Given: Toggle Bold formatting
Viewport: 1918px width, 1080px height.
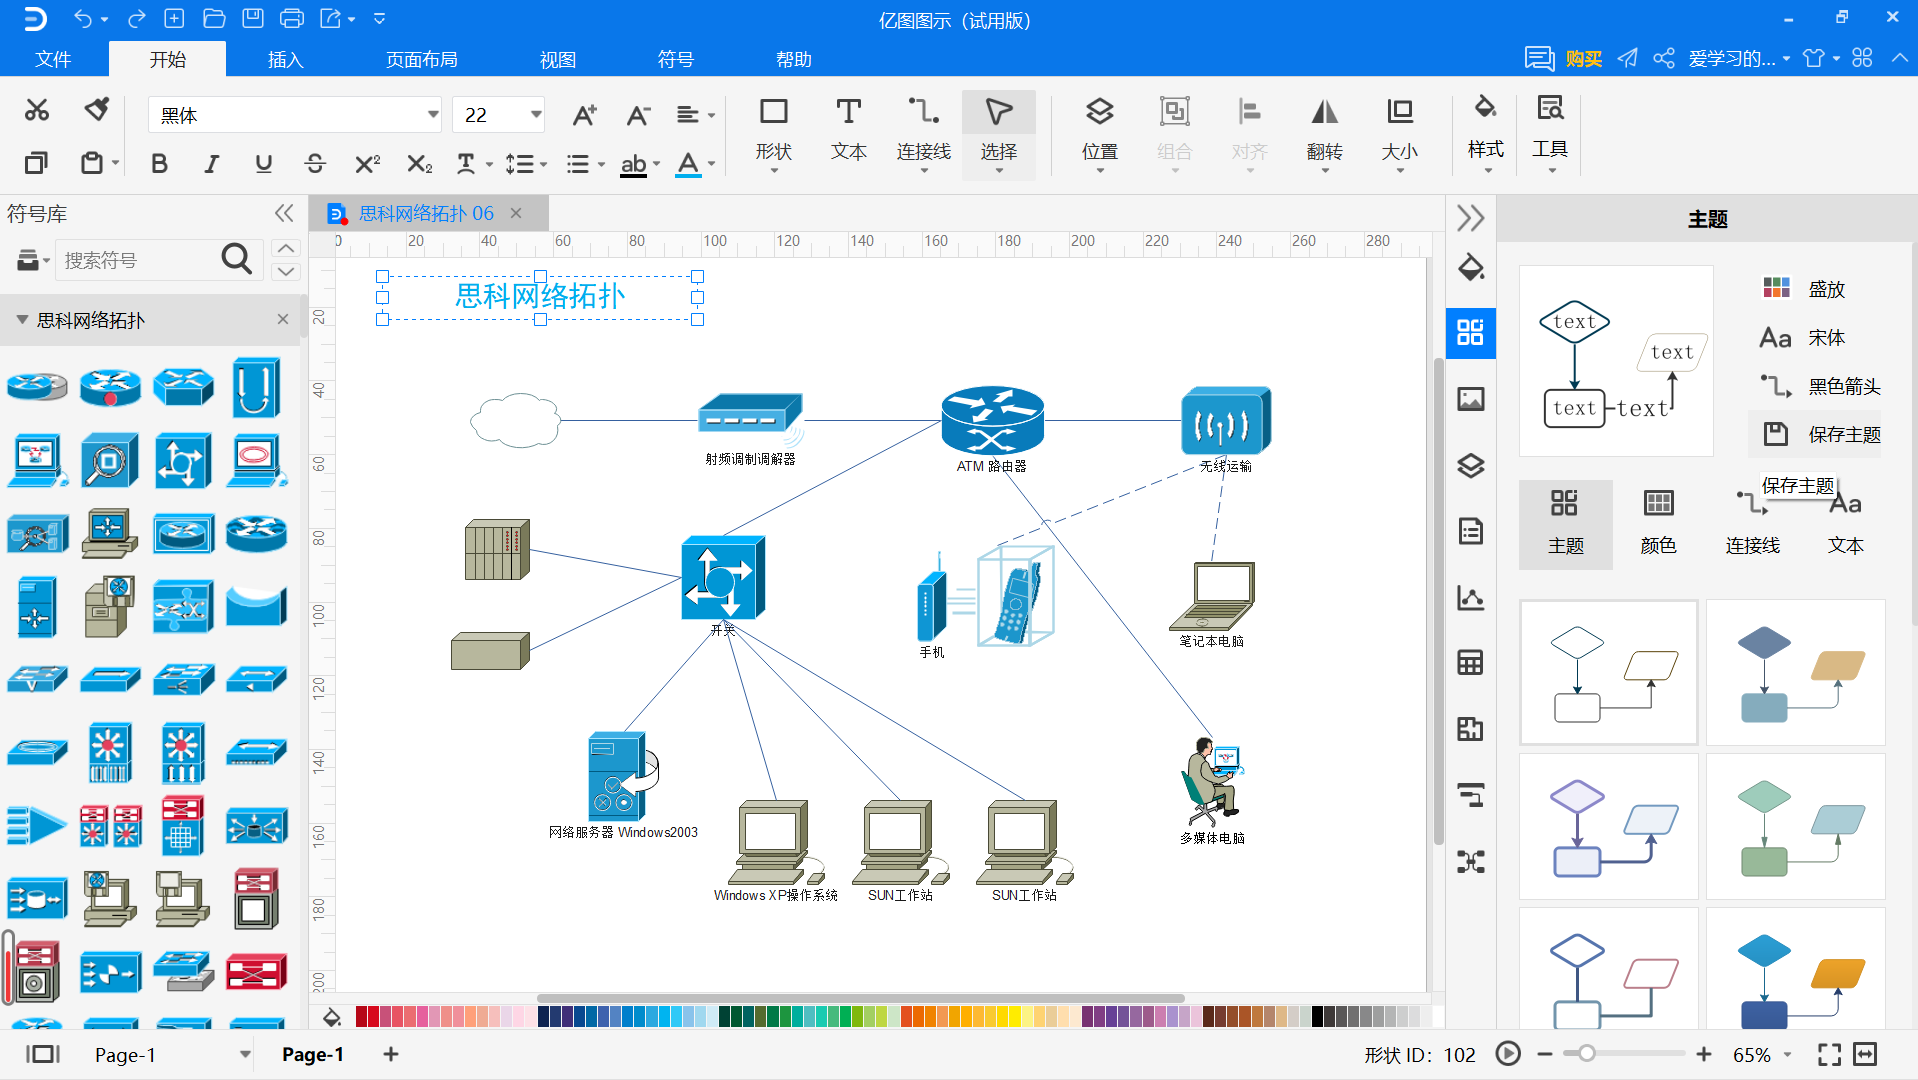Looking at the screenshot, I should (x=159, y=163).
